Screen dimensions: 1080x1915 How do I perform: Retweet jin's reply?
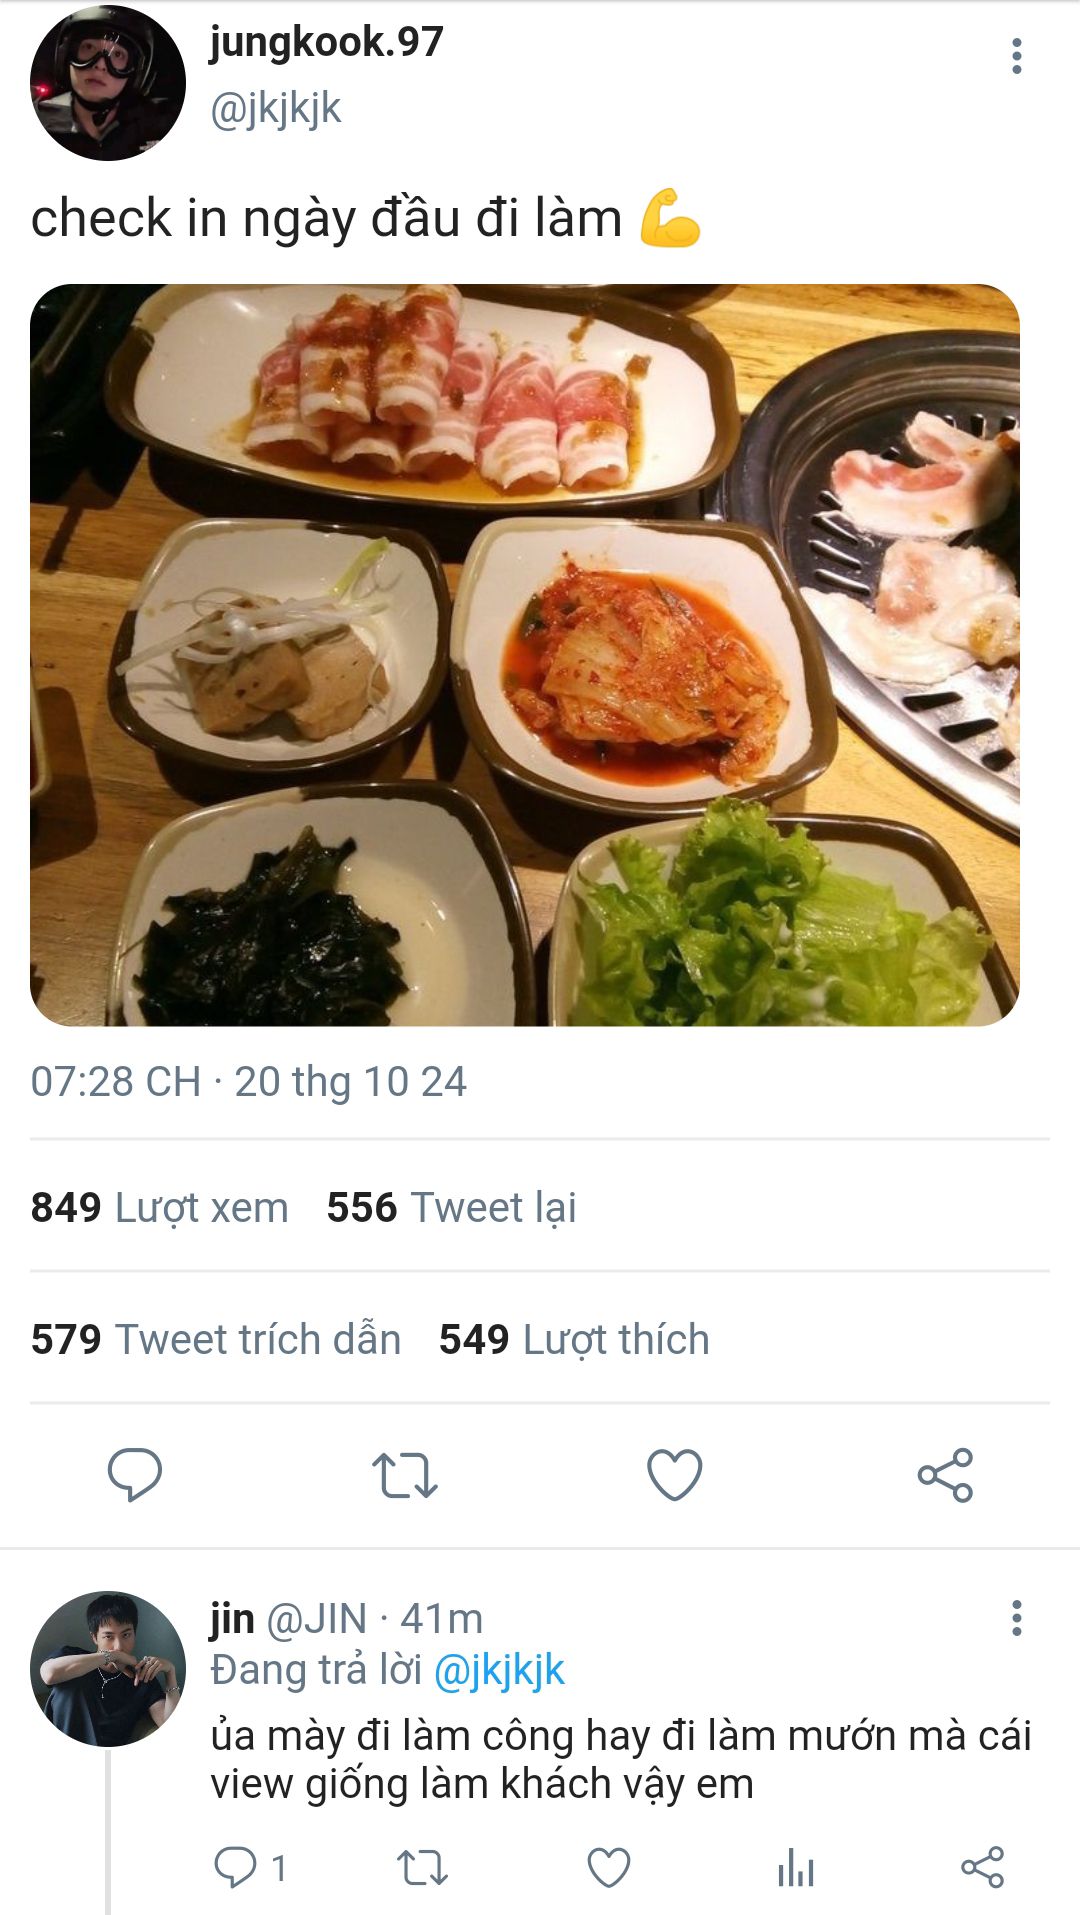pos(422,1867)
